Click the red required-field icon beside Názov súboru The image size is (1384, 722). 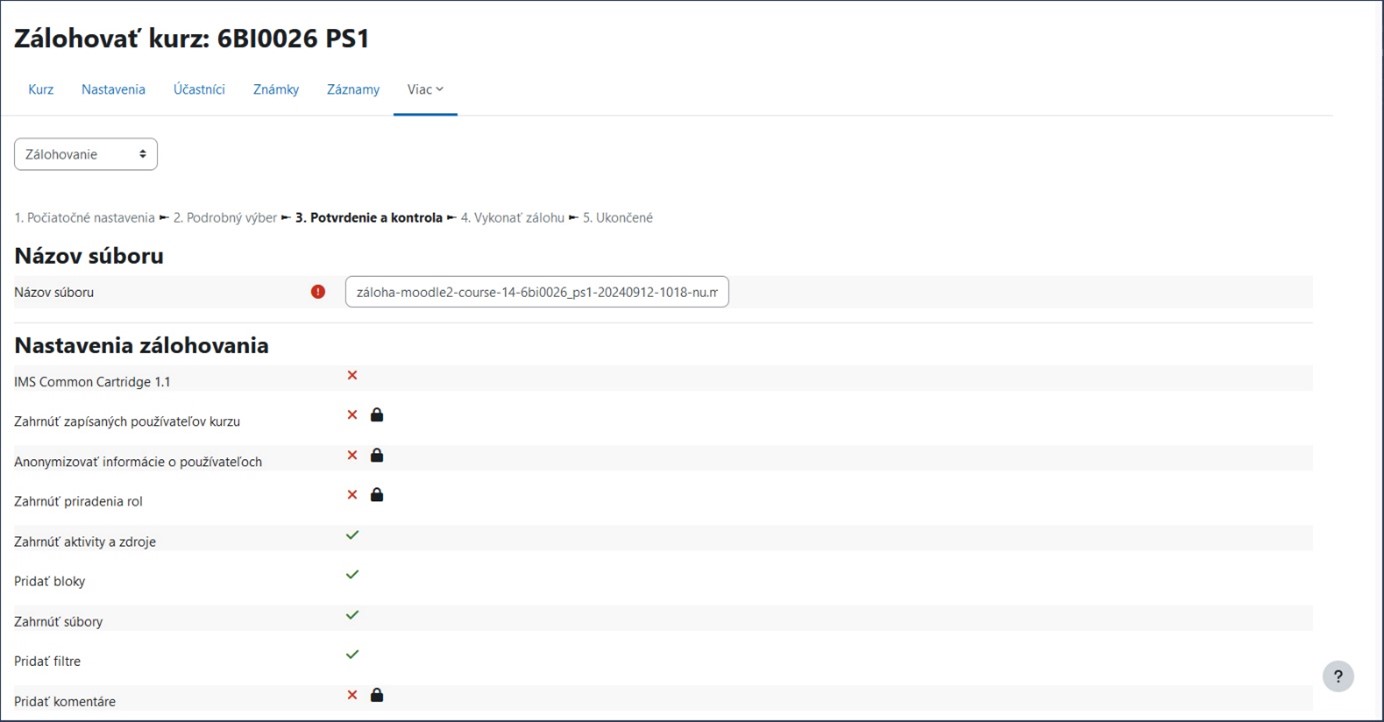coord(318,292)
